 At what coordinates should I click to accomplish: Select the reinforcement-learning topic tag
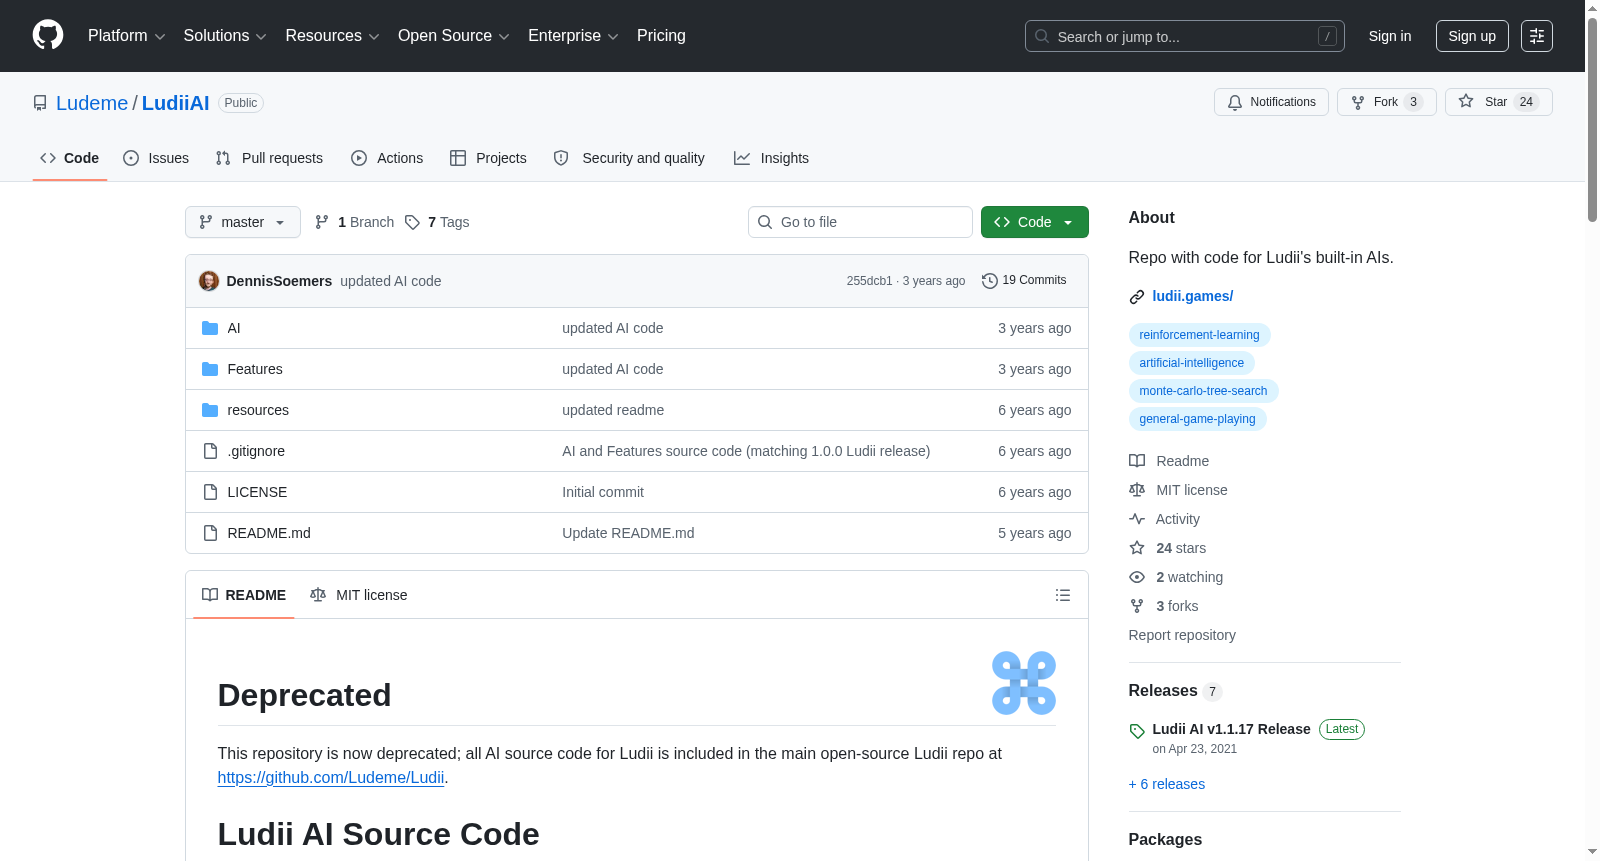coord(1199,335)
